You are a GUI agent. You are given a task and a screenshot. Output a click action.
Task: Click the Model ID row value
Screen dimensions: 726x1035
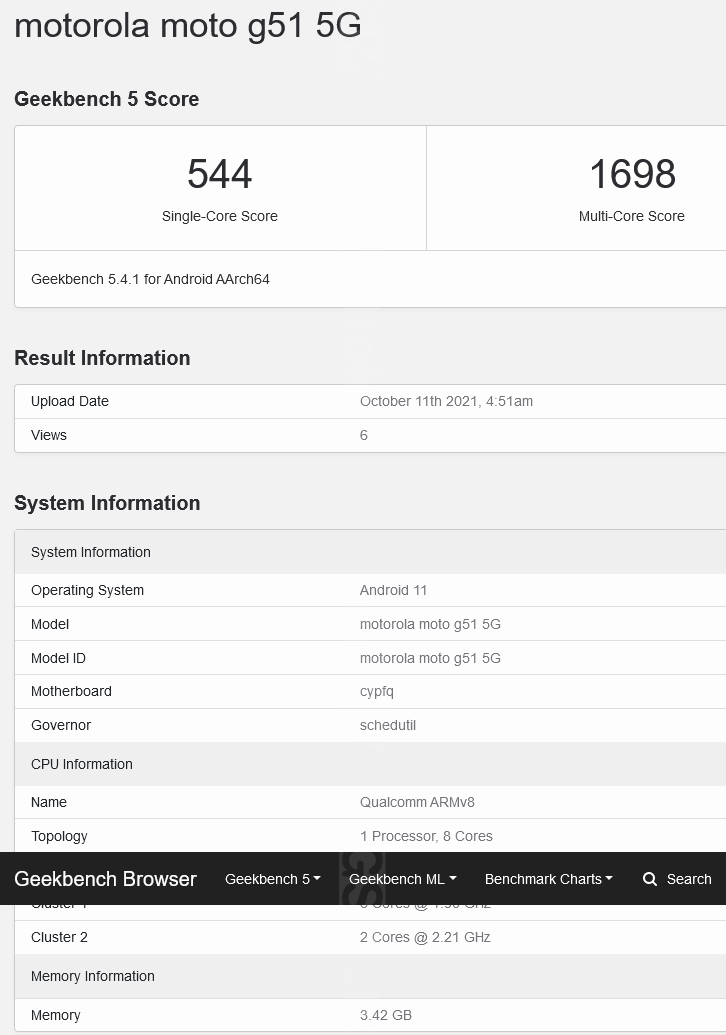pos(430,658)
